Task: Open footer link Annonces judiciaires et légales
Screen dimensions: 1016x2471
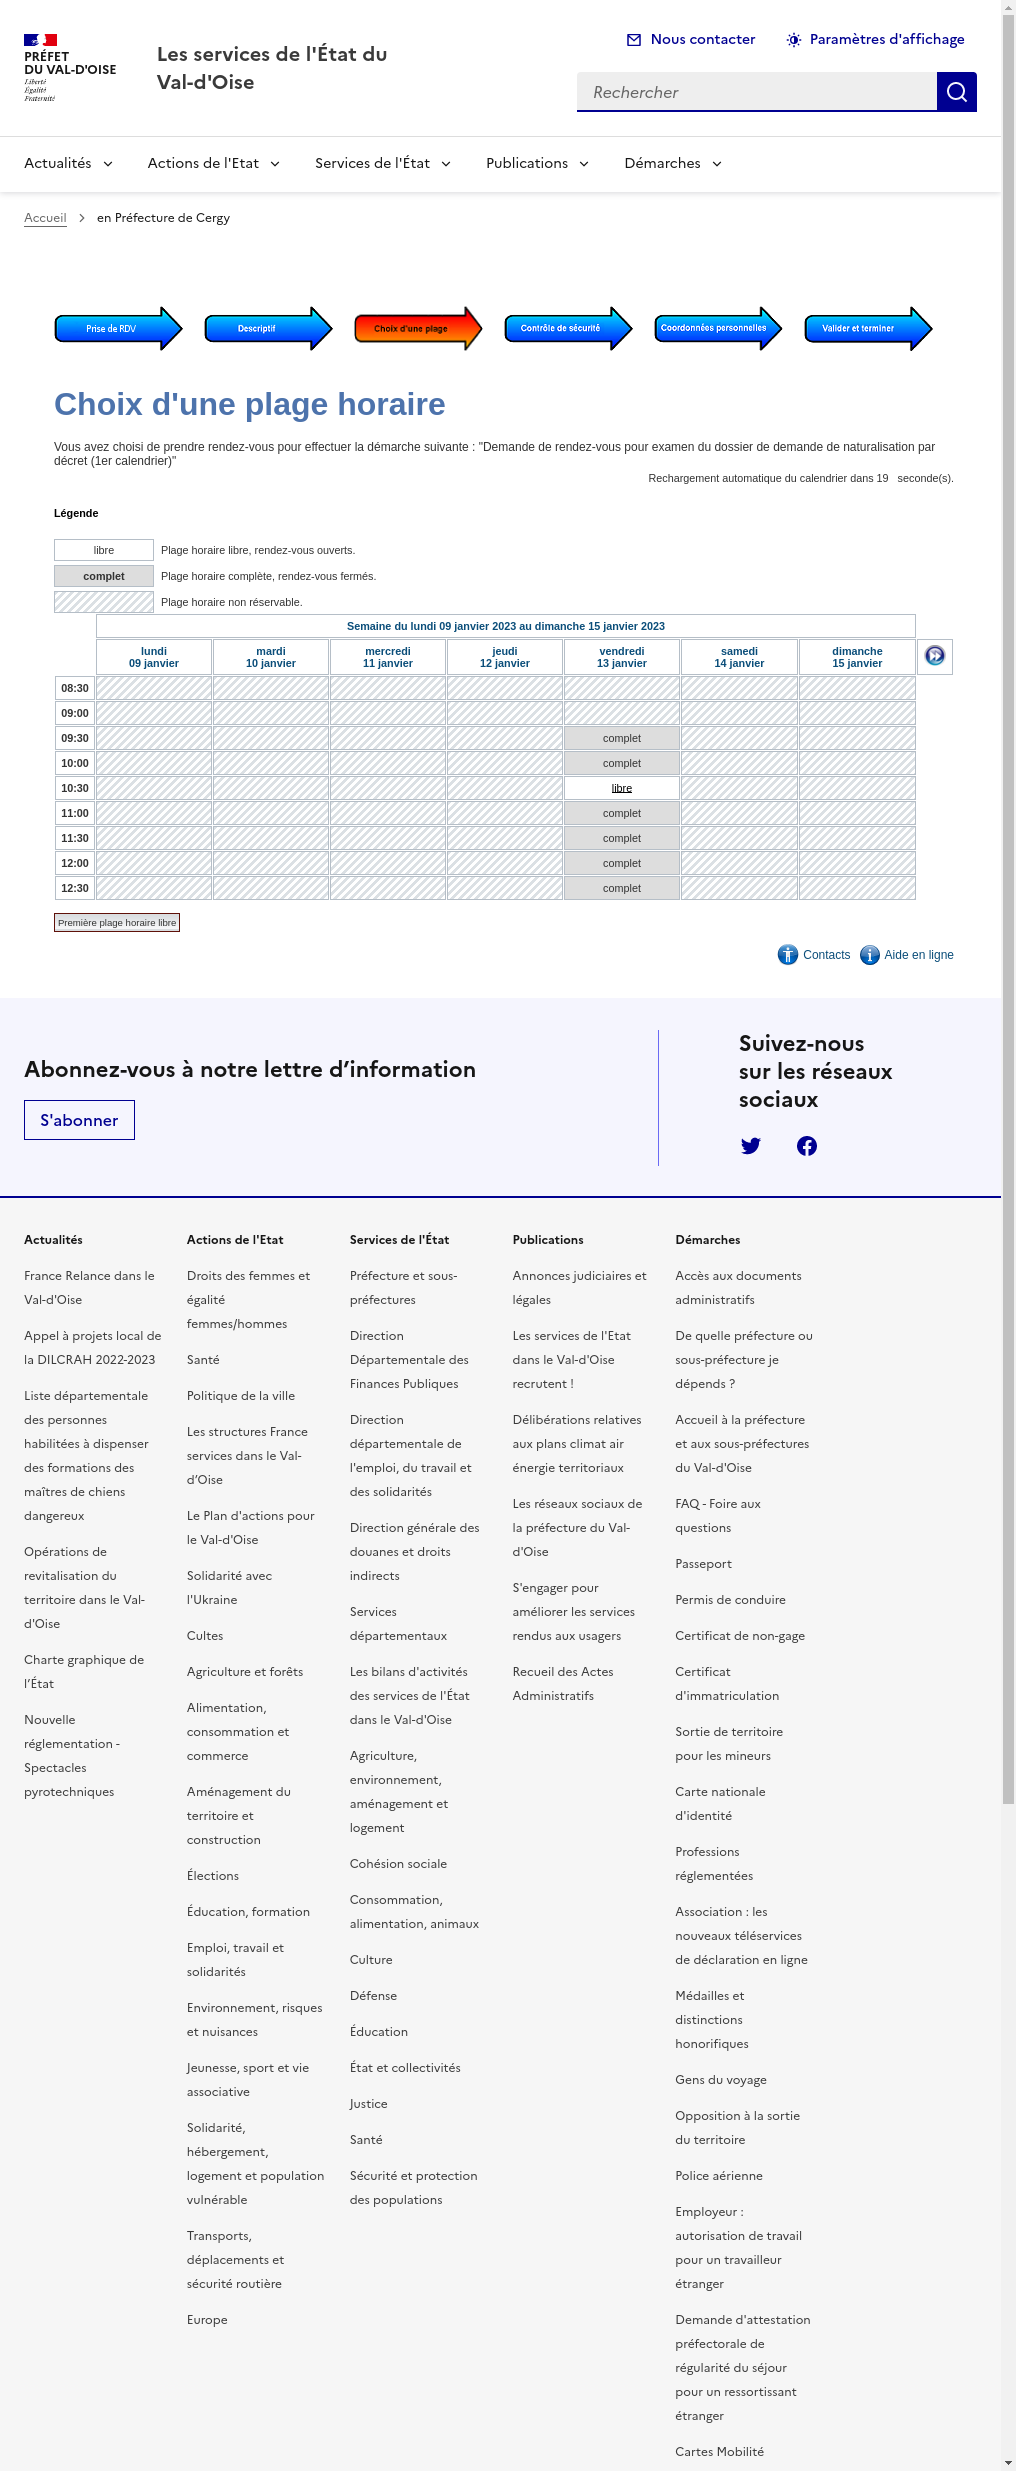Action: (579, 1288)
